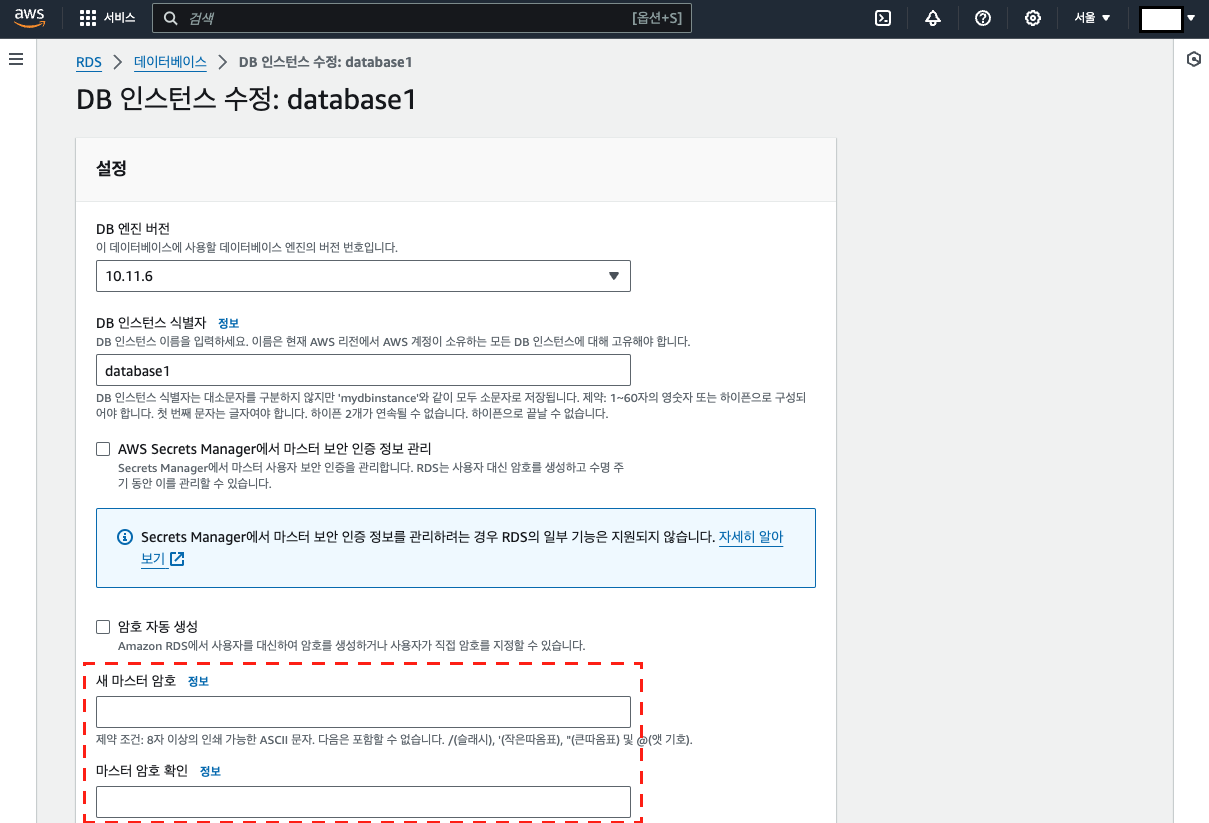This screenshot has width=1209, height=823.
Task: Open the account menu dropdown
Action: 1168,18
